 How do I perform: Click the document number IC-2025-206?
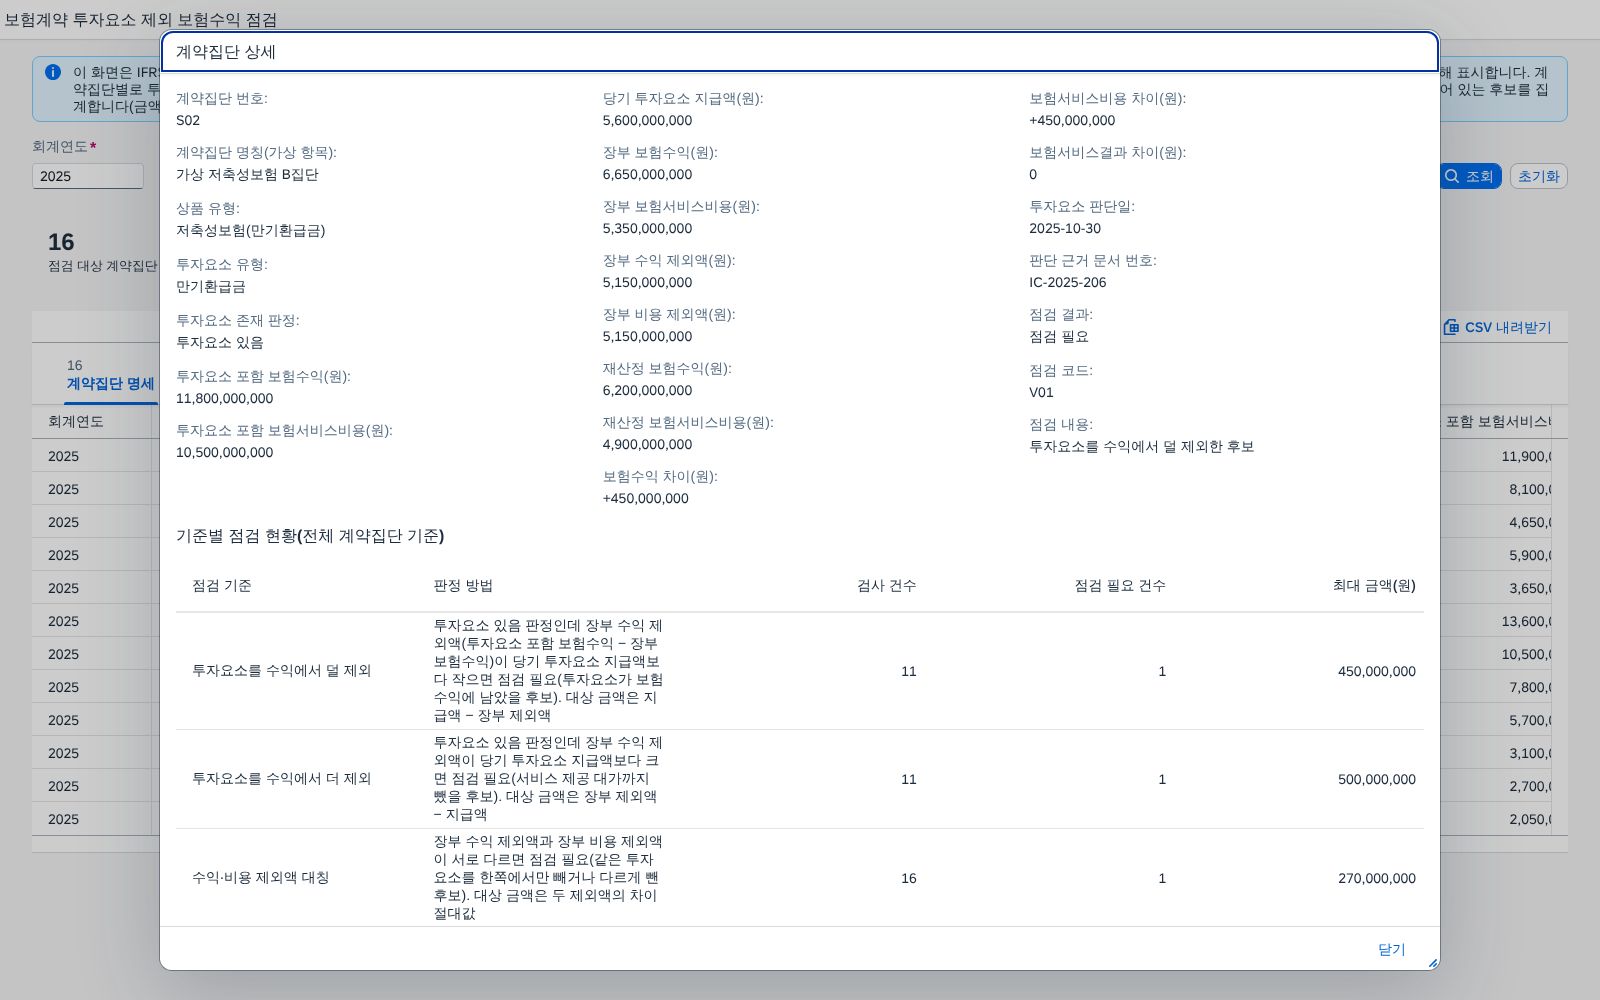tap(1068, 283)
